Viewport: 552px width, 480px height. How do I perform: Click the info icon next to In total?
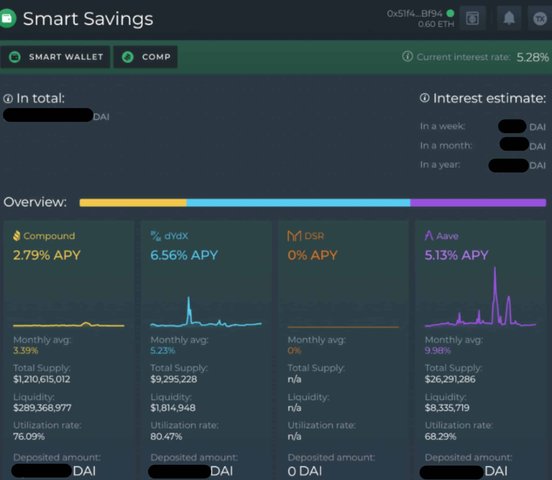click(8, 99)
